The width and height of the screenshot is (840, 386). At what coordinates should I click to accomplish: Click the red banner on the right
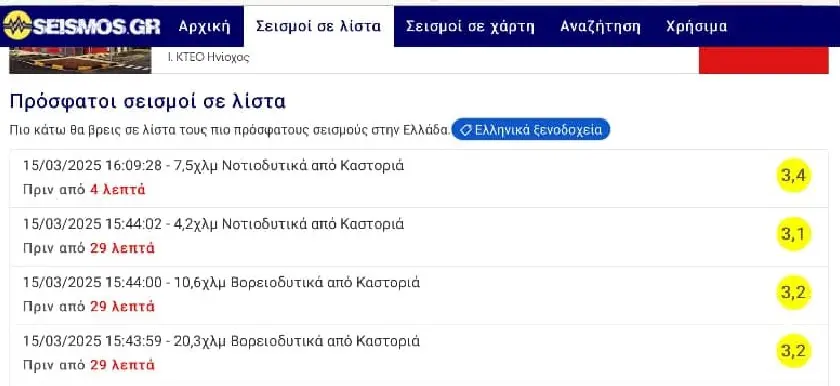[763, 60]
